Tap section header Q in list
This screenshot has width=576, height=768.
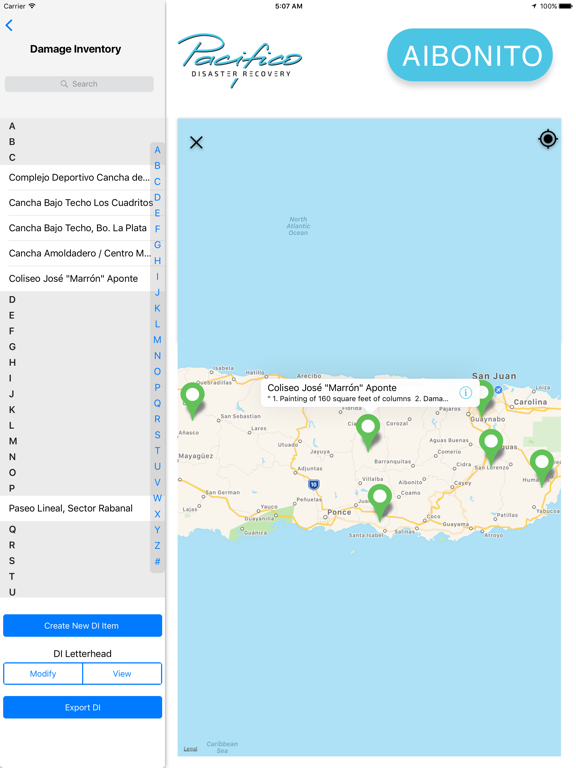(12, 529)
